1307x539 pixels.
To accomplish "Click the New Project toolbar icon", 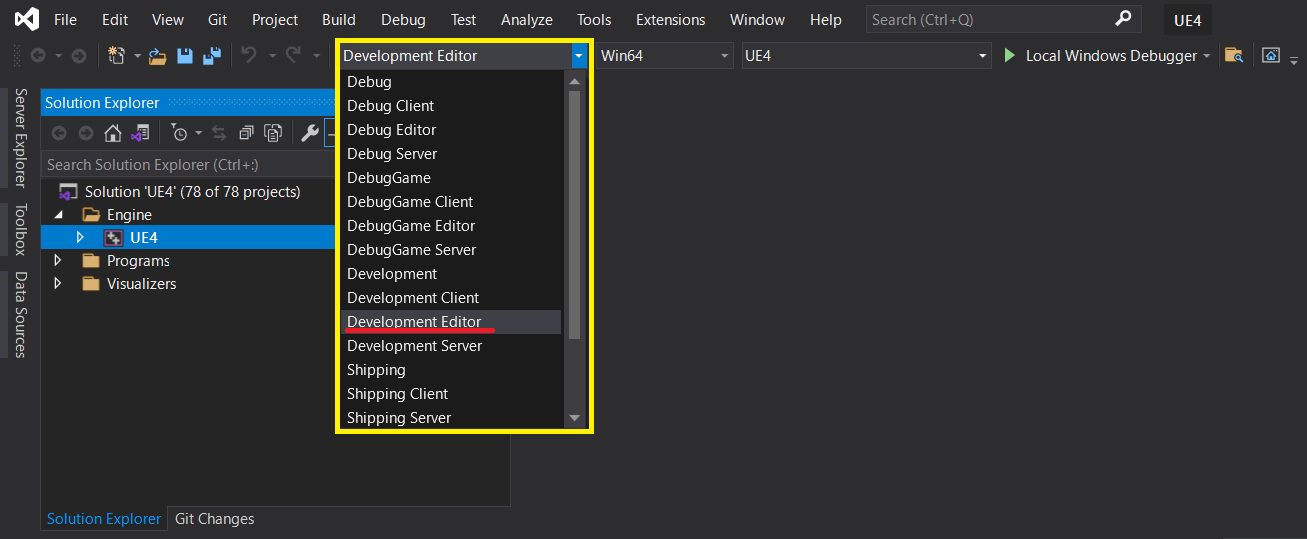I will point(117,56).
